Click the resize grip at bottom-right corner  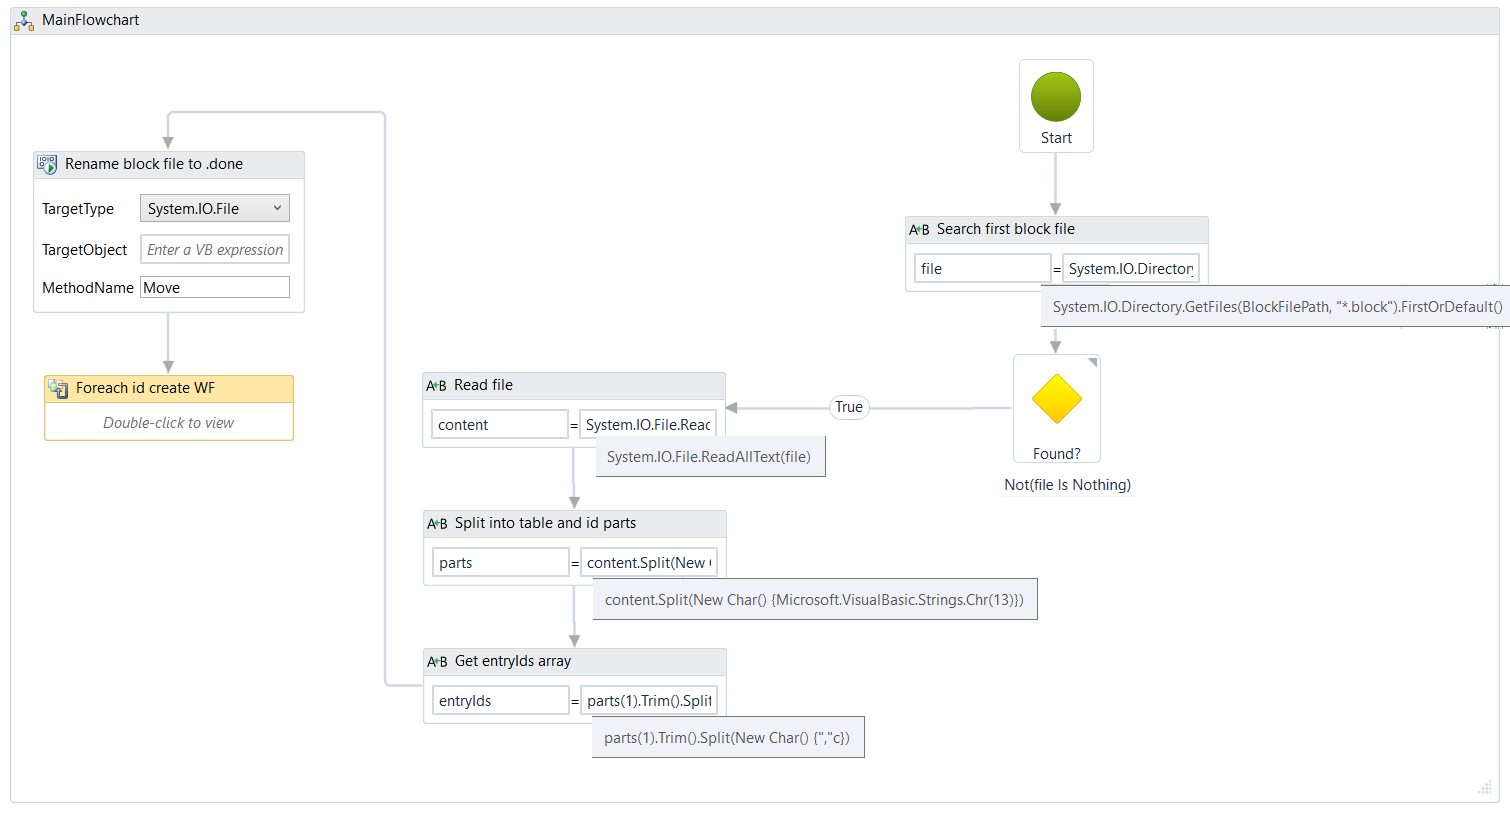1484,788
